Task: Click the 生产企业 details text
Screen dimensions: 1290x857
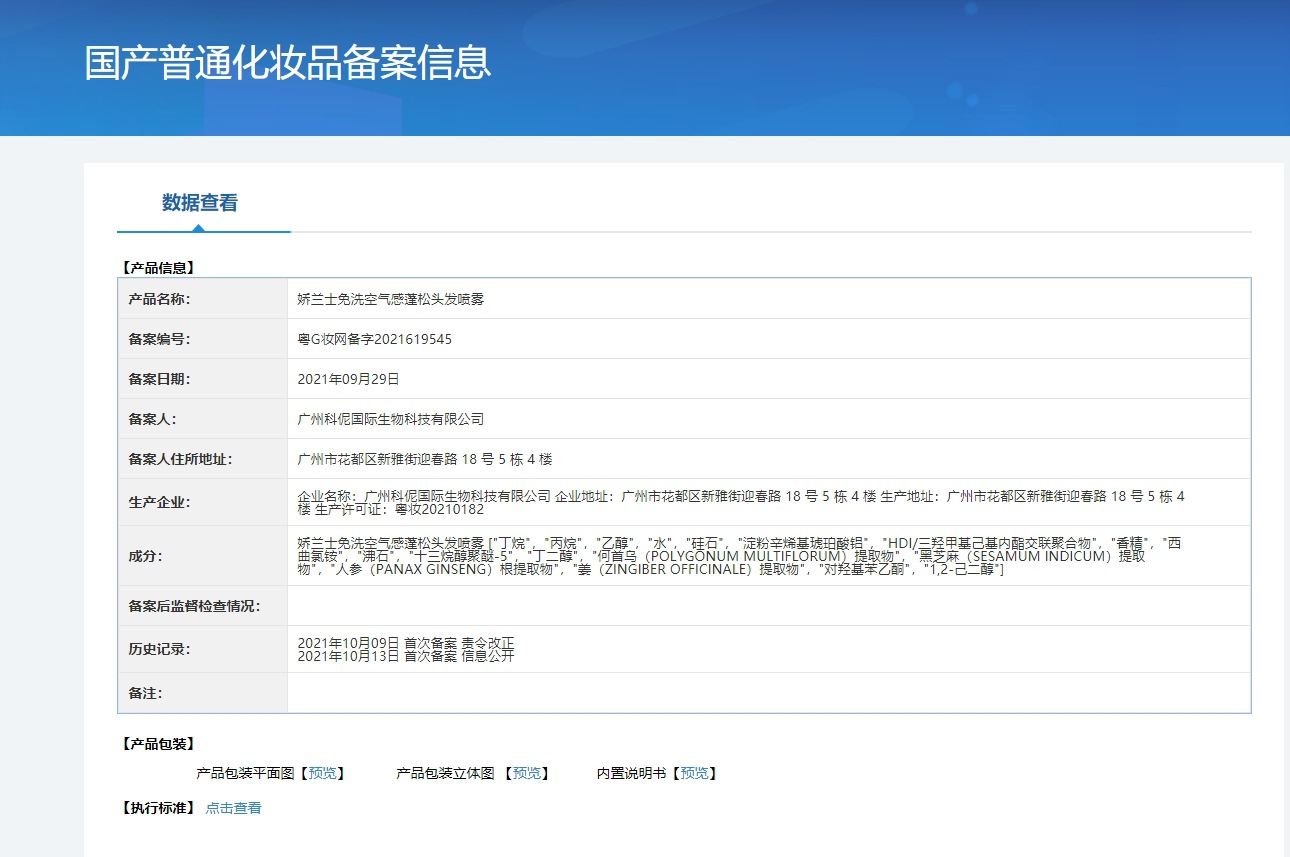Action: click(740, 502)
